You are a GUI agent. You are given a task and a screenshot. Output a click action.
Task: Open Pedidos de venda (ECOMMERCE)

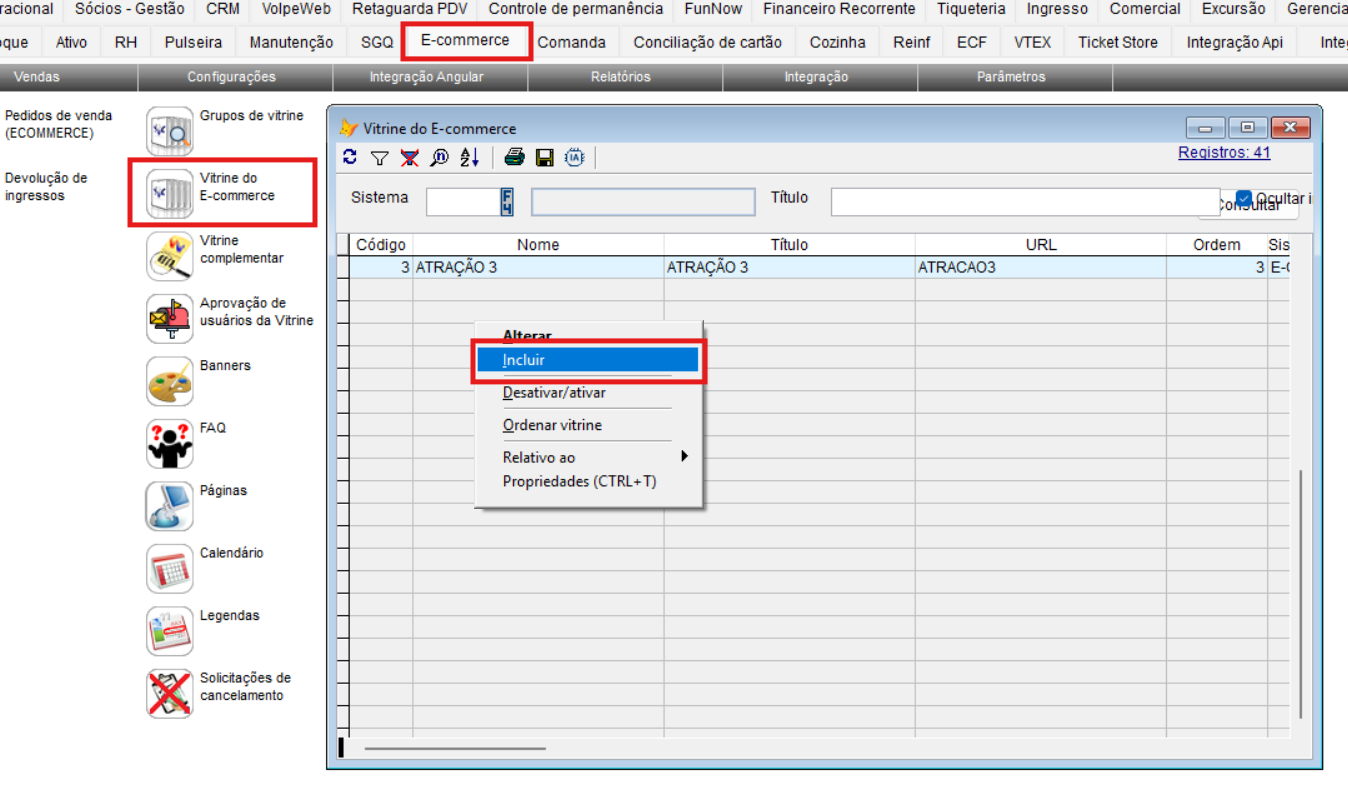click(58, 124)
